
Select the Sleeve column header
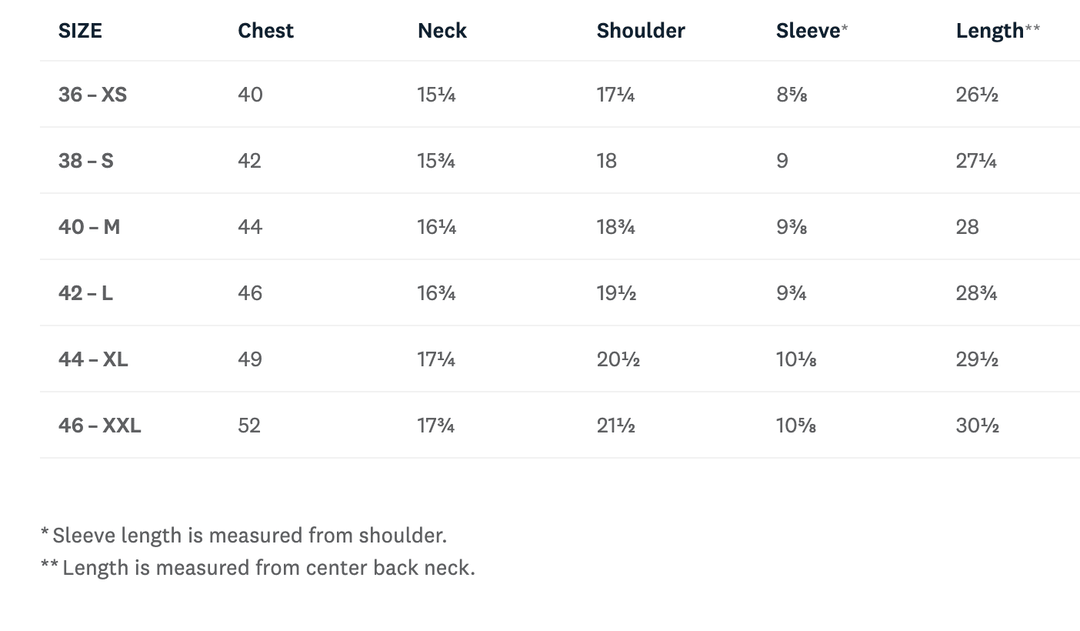(x=811, y=30)
